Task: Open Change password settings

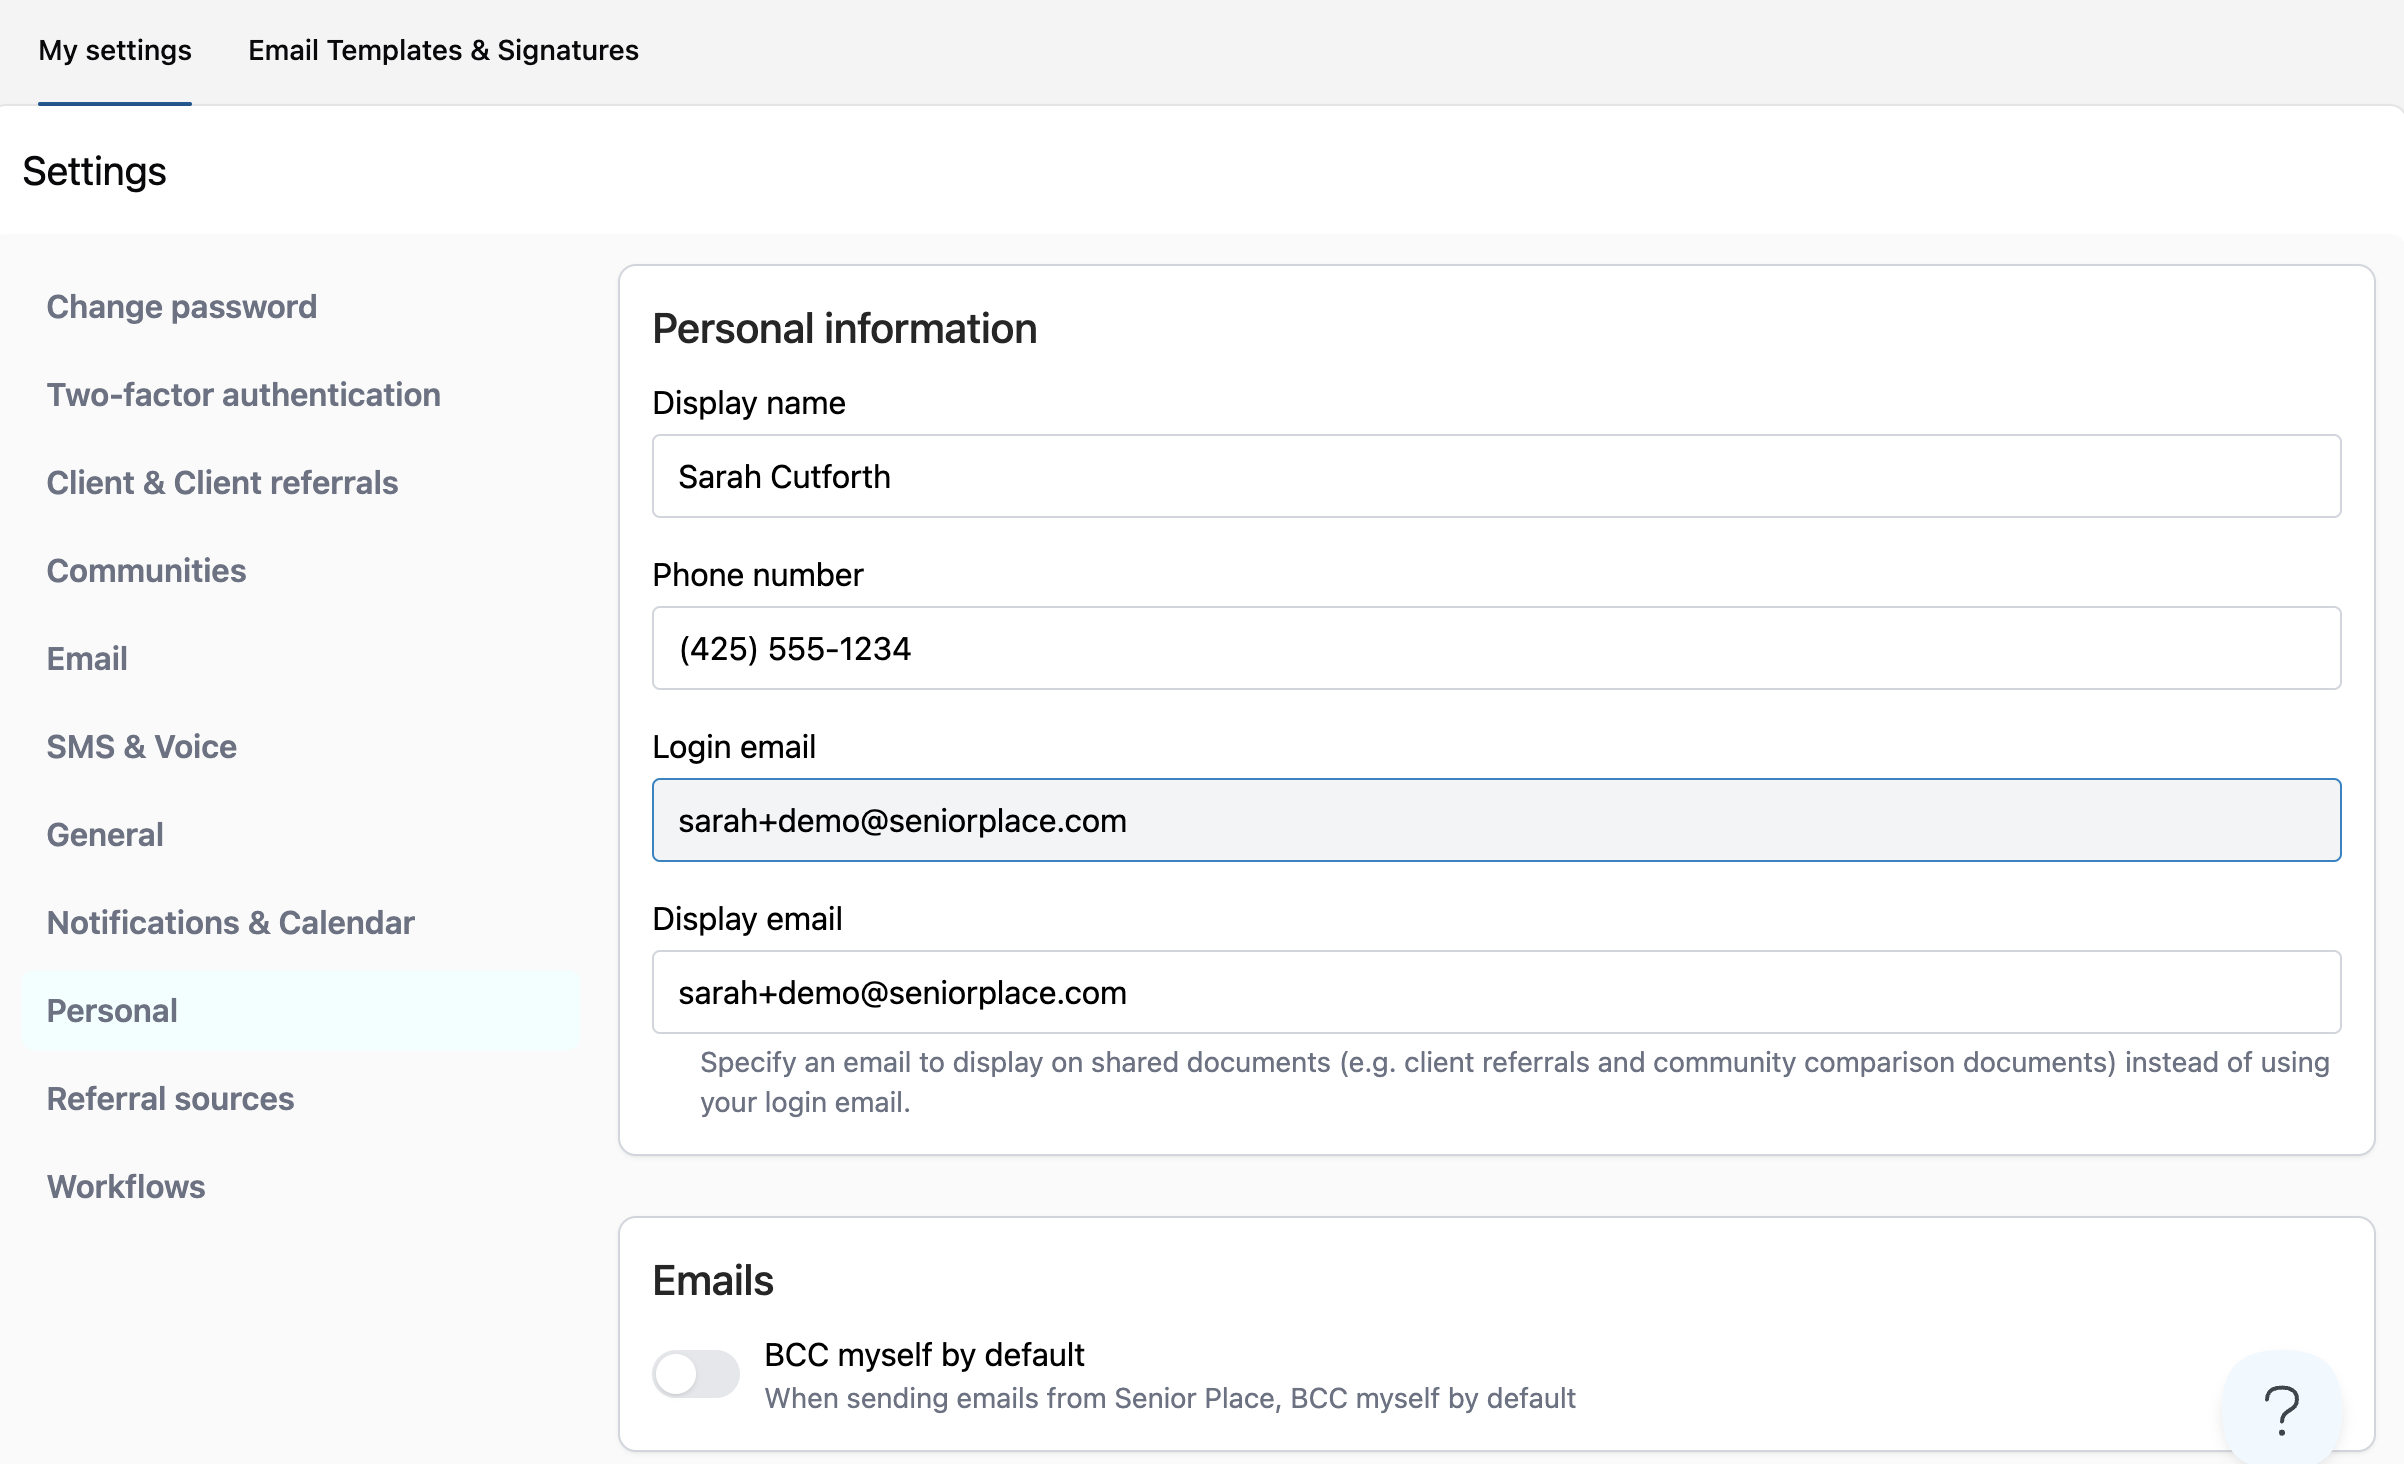Action: coord(181,307)
